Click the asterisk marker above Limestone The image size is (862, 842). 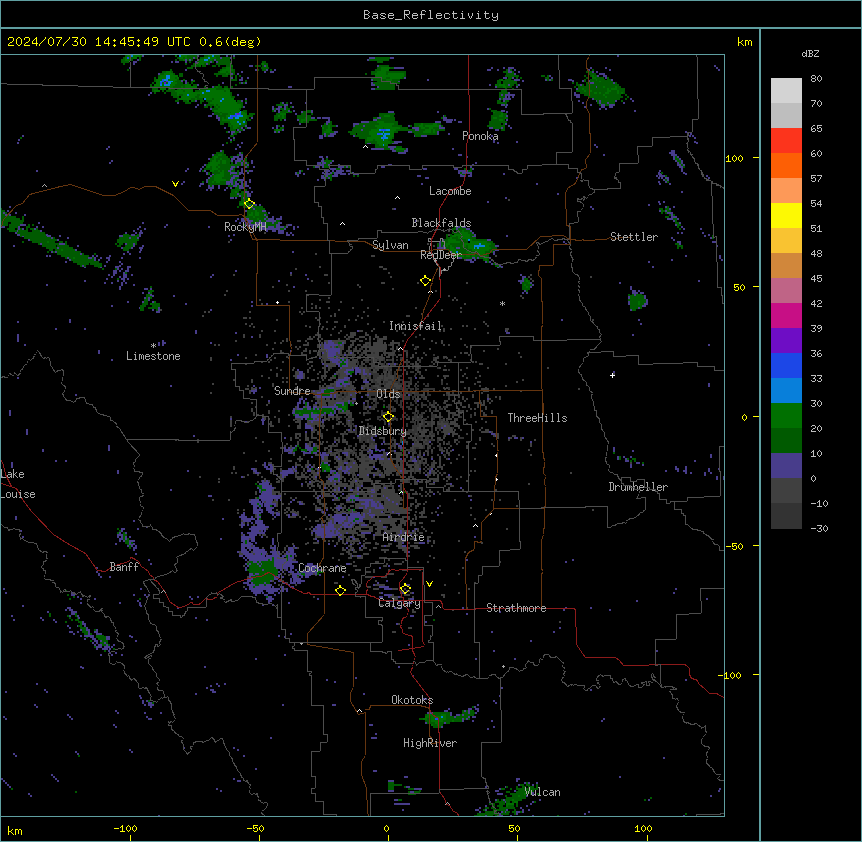click(153, 346)
